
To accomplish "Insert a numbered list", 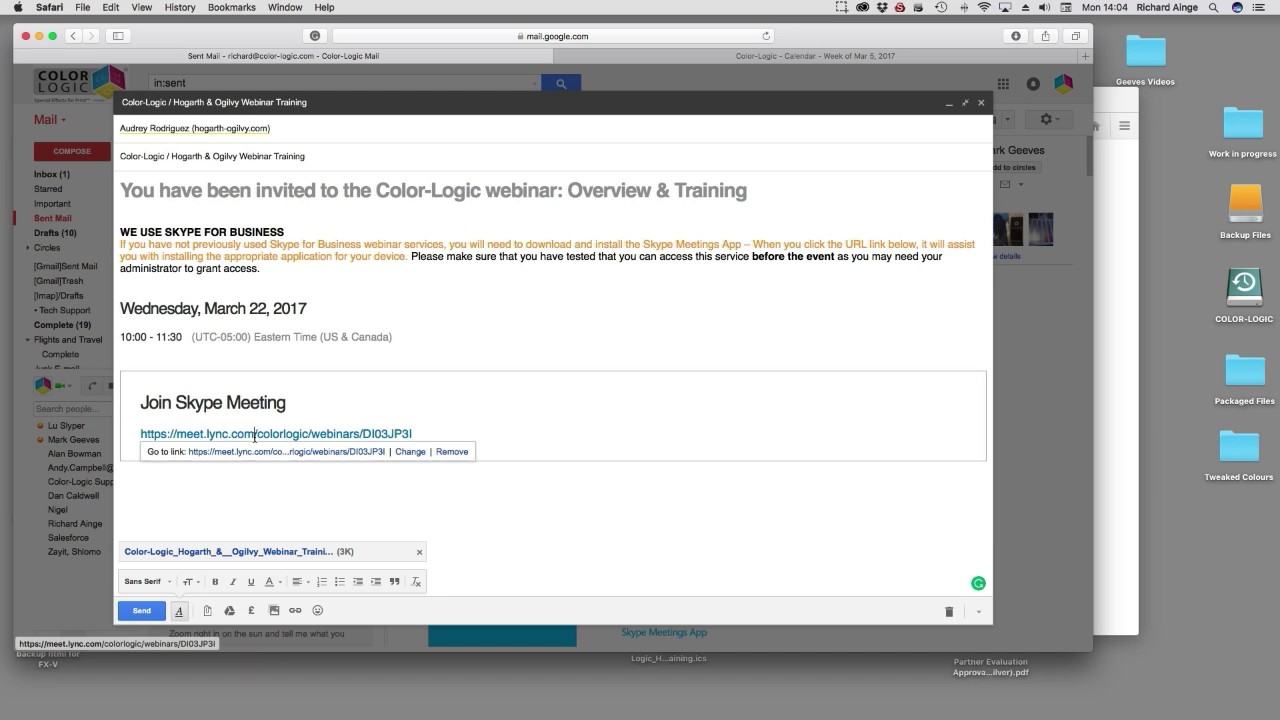I will [322, 582].
